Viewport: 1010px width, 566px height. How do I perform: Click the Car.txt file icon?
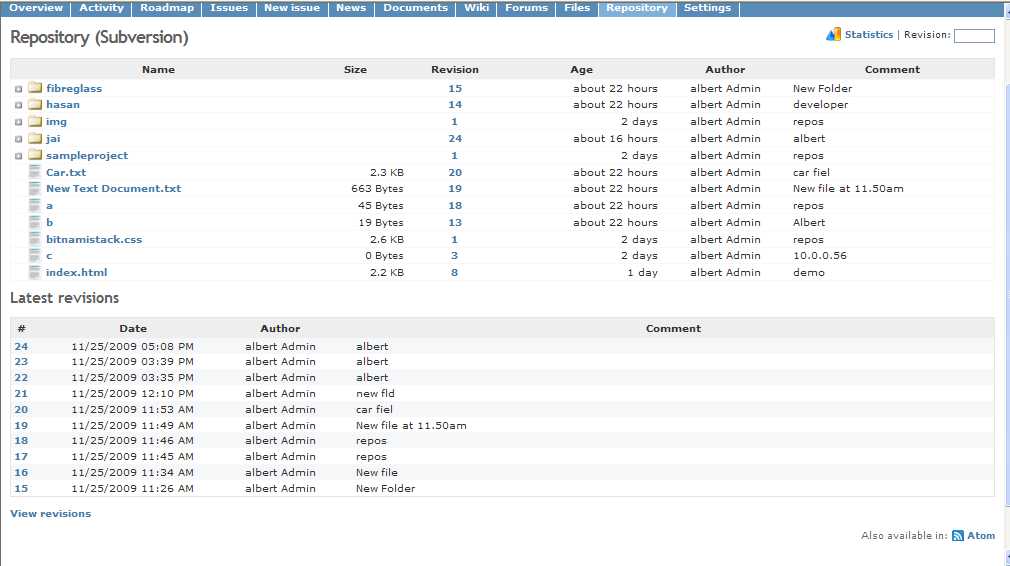click(x=35, y=172)
